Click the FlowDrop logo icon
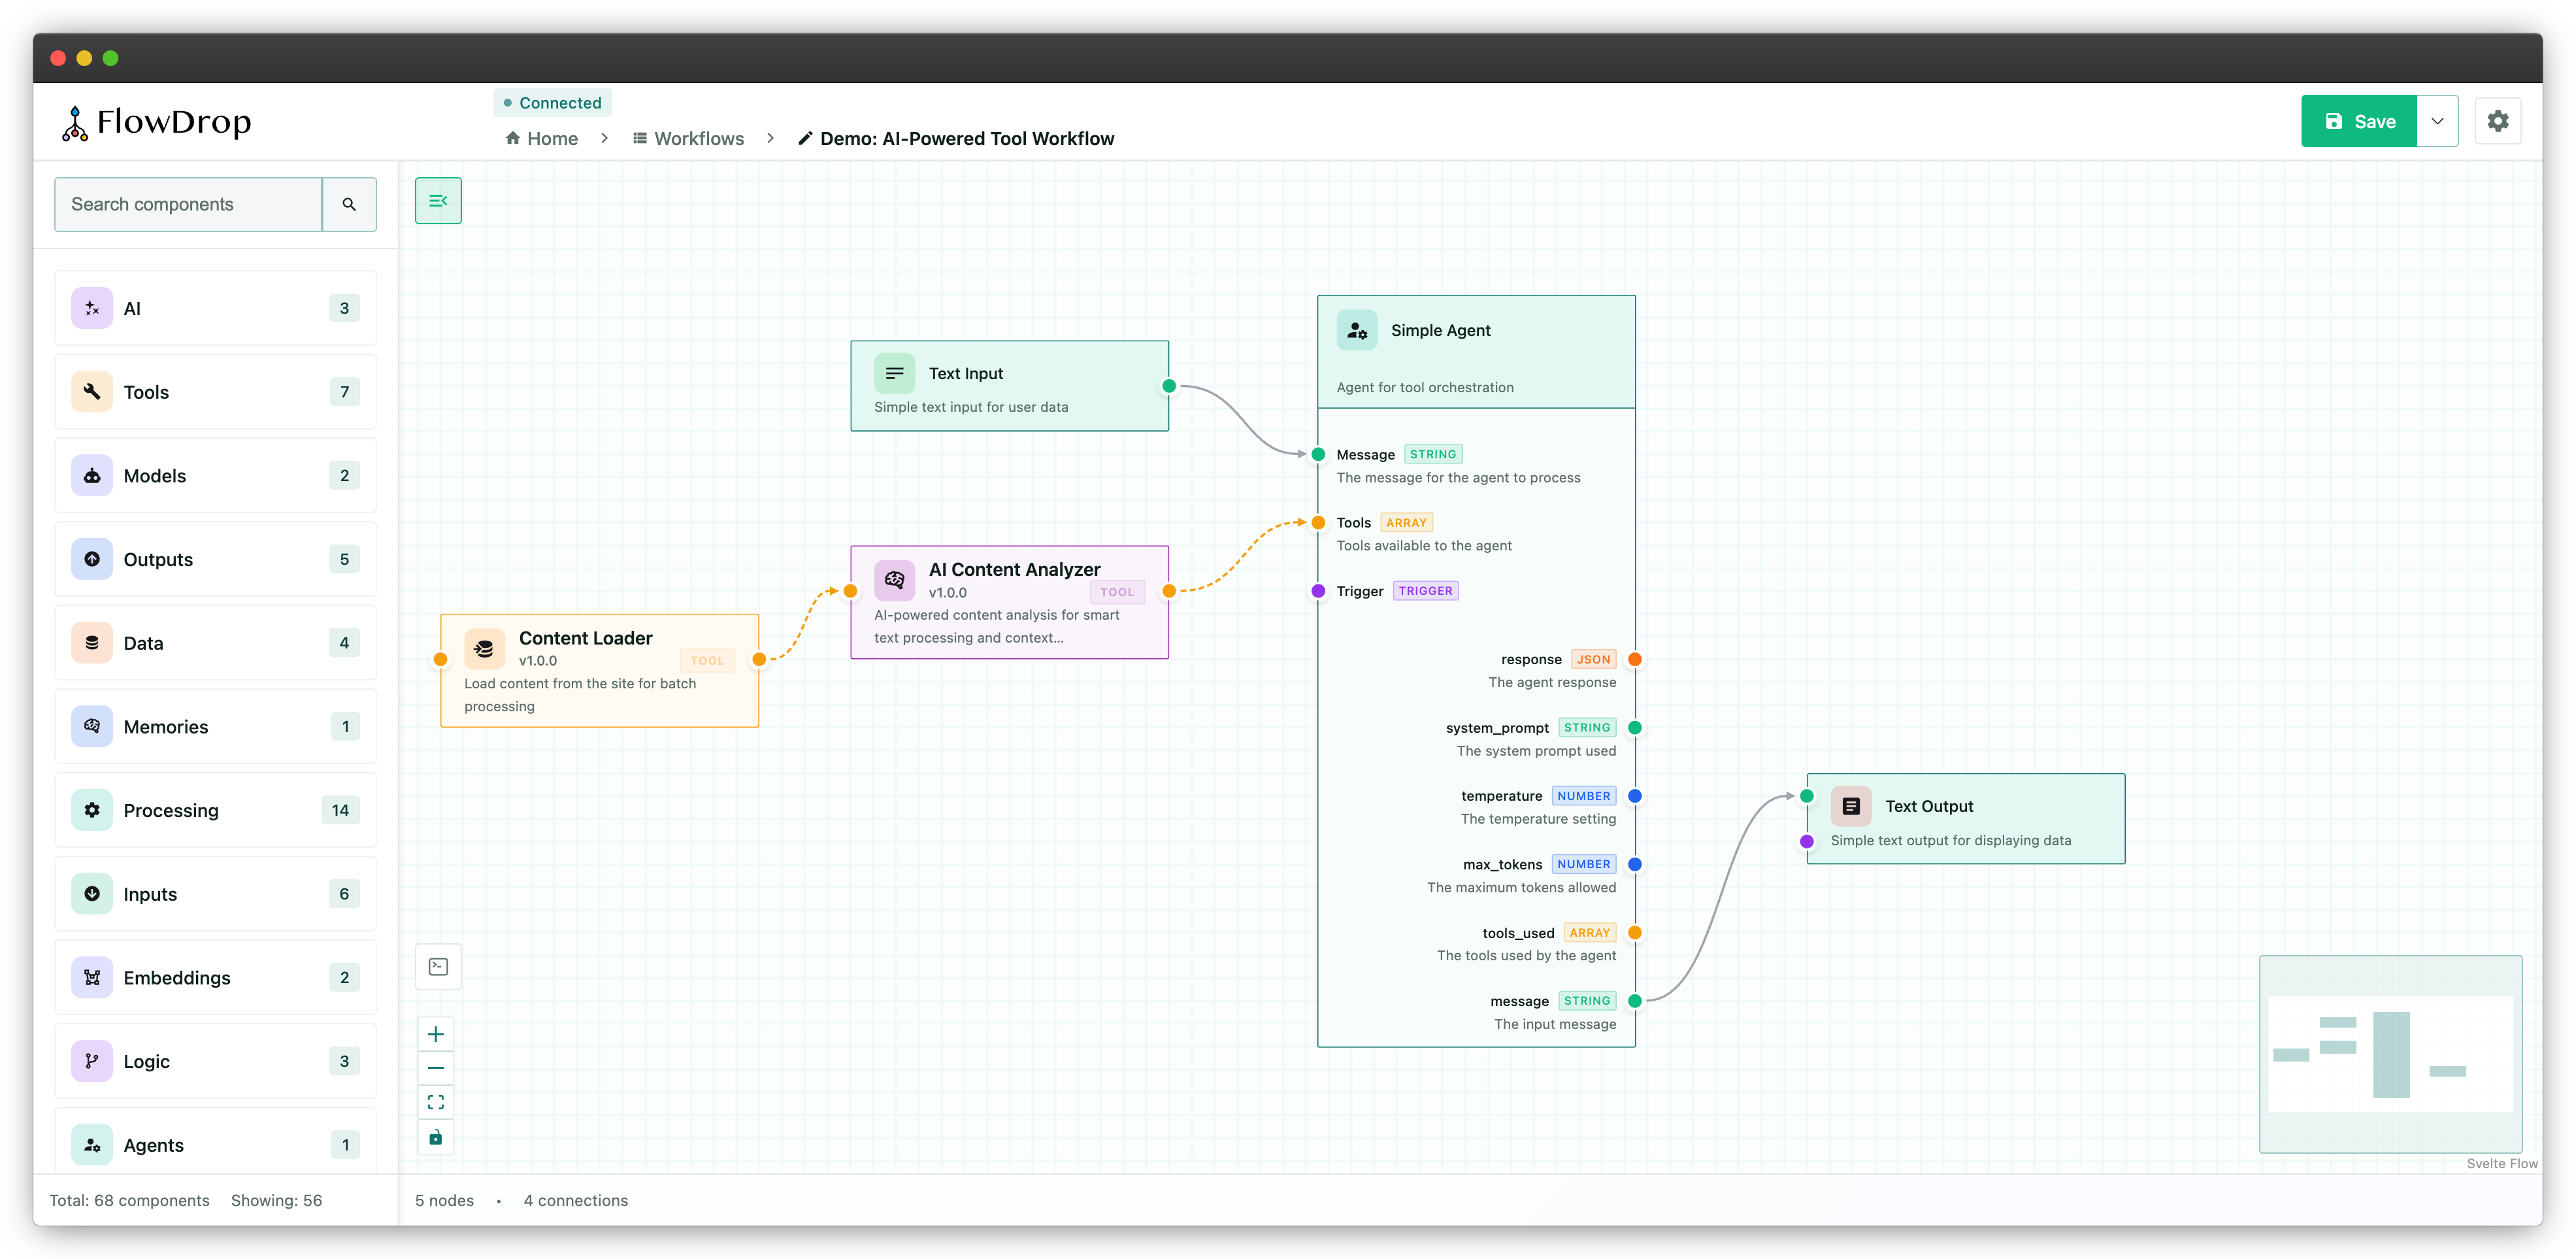 coord(75,123)
